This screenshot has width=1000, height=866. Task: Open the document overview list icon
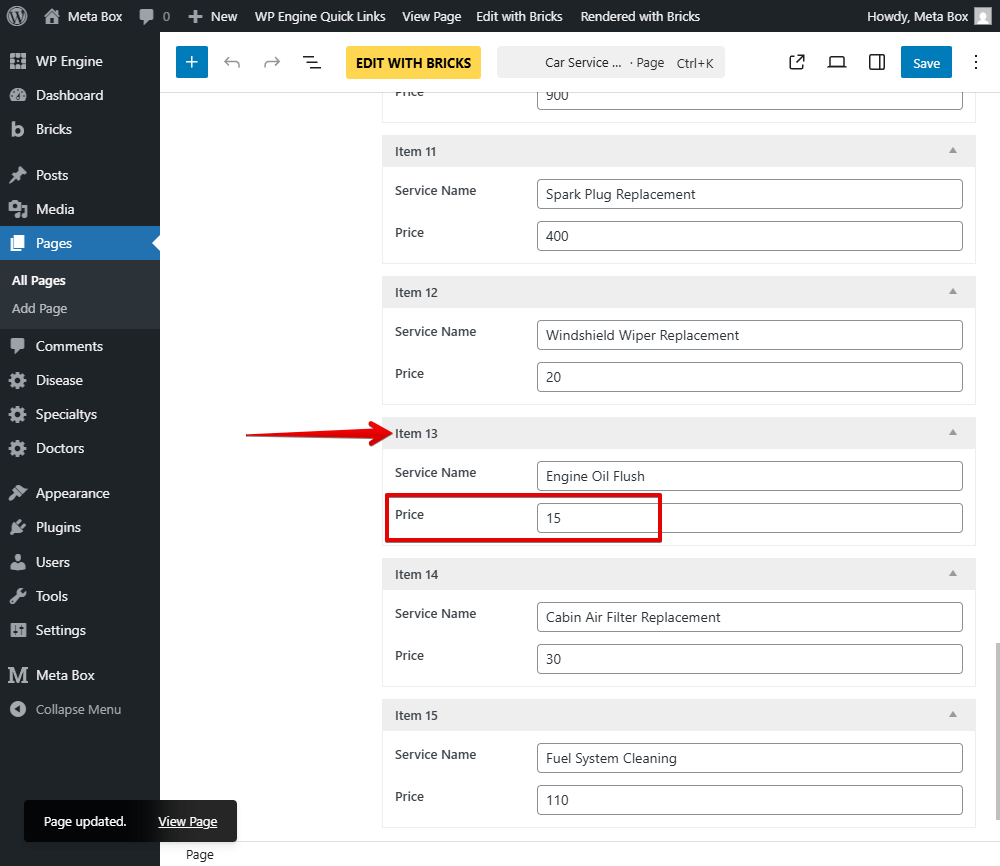[312, 62]
